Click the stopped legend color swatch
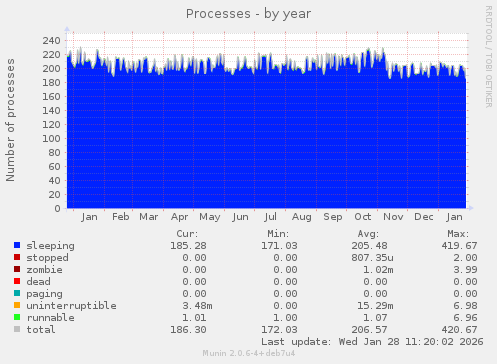 [17, 257]
